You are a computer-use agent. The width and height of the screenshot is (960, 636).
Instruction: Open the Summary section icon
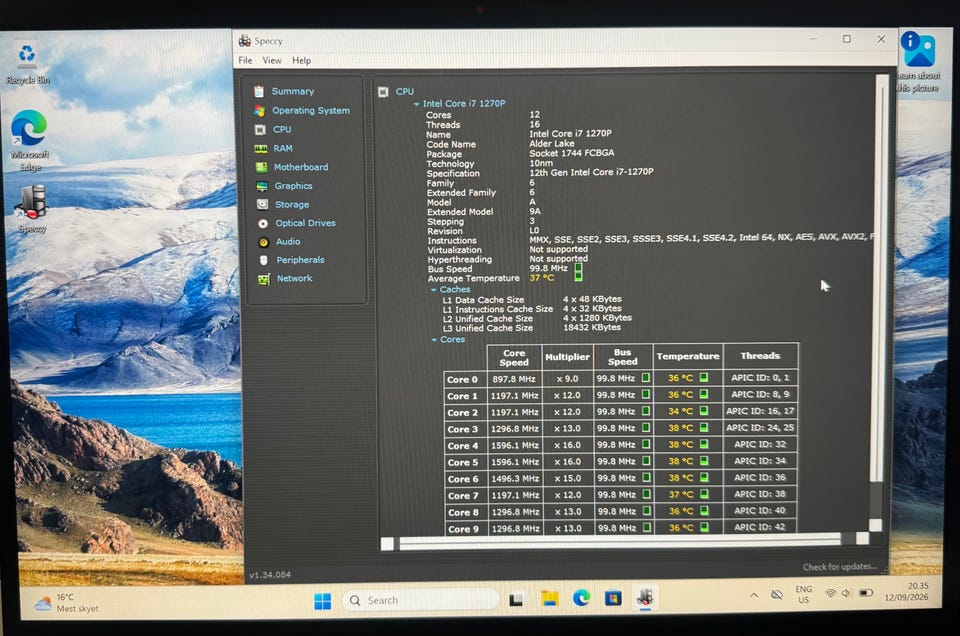[x=259, y=91]
